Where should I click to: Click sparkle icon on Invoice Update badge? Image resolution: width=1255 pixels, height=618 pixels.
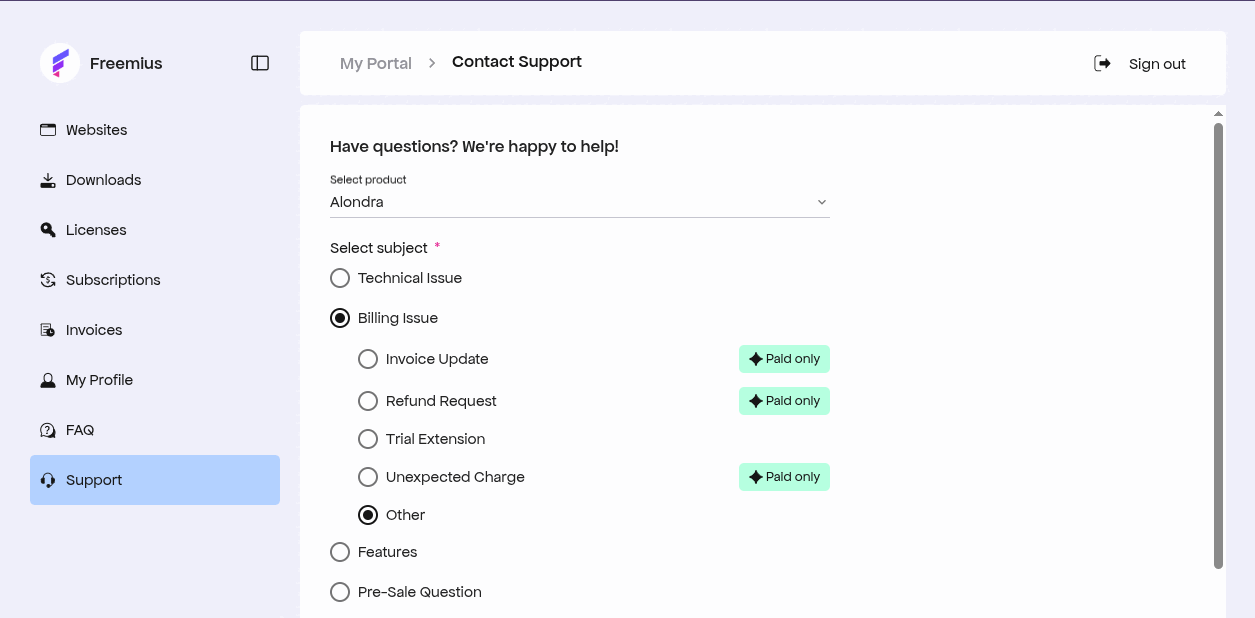tap(755, 359)
